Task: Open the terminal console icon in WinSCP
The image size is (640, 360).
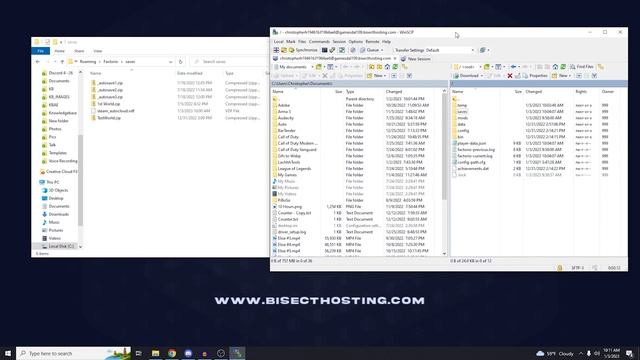Action: tap(324, 50)
